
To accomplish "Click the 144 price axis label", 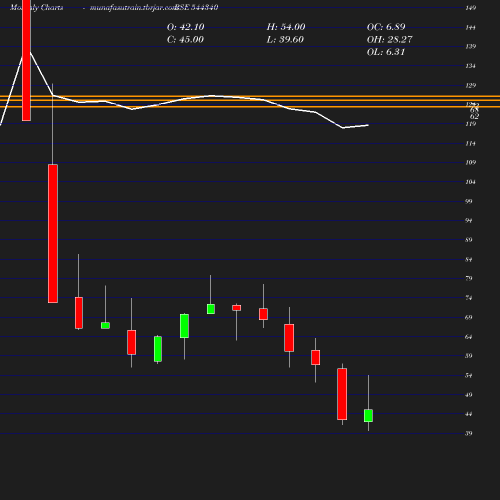I will pyautogui.click(x=471, y=27).
